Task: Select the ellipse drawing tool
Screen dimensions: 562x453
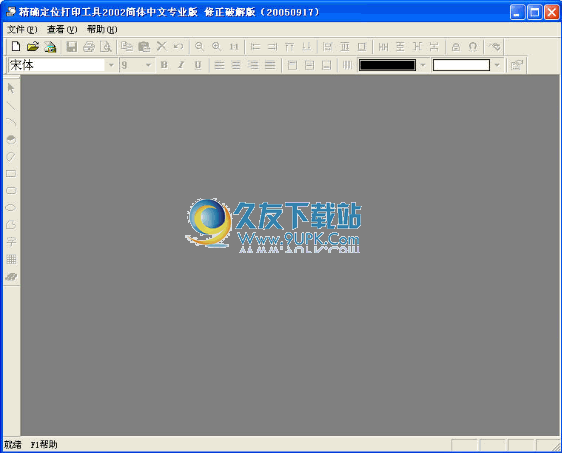Action: 11,208
